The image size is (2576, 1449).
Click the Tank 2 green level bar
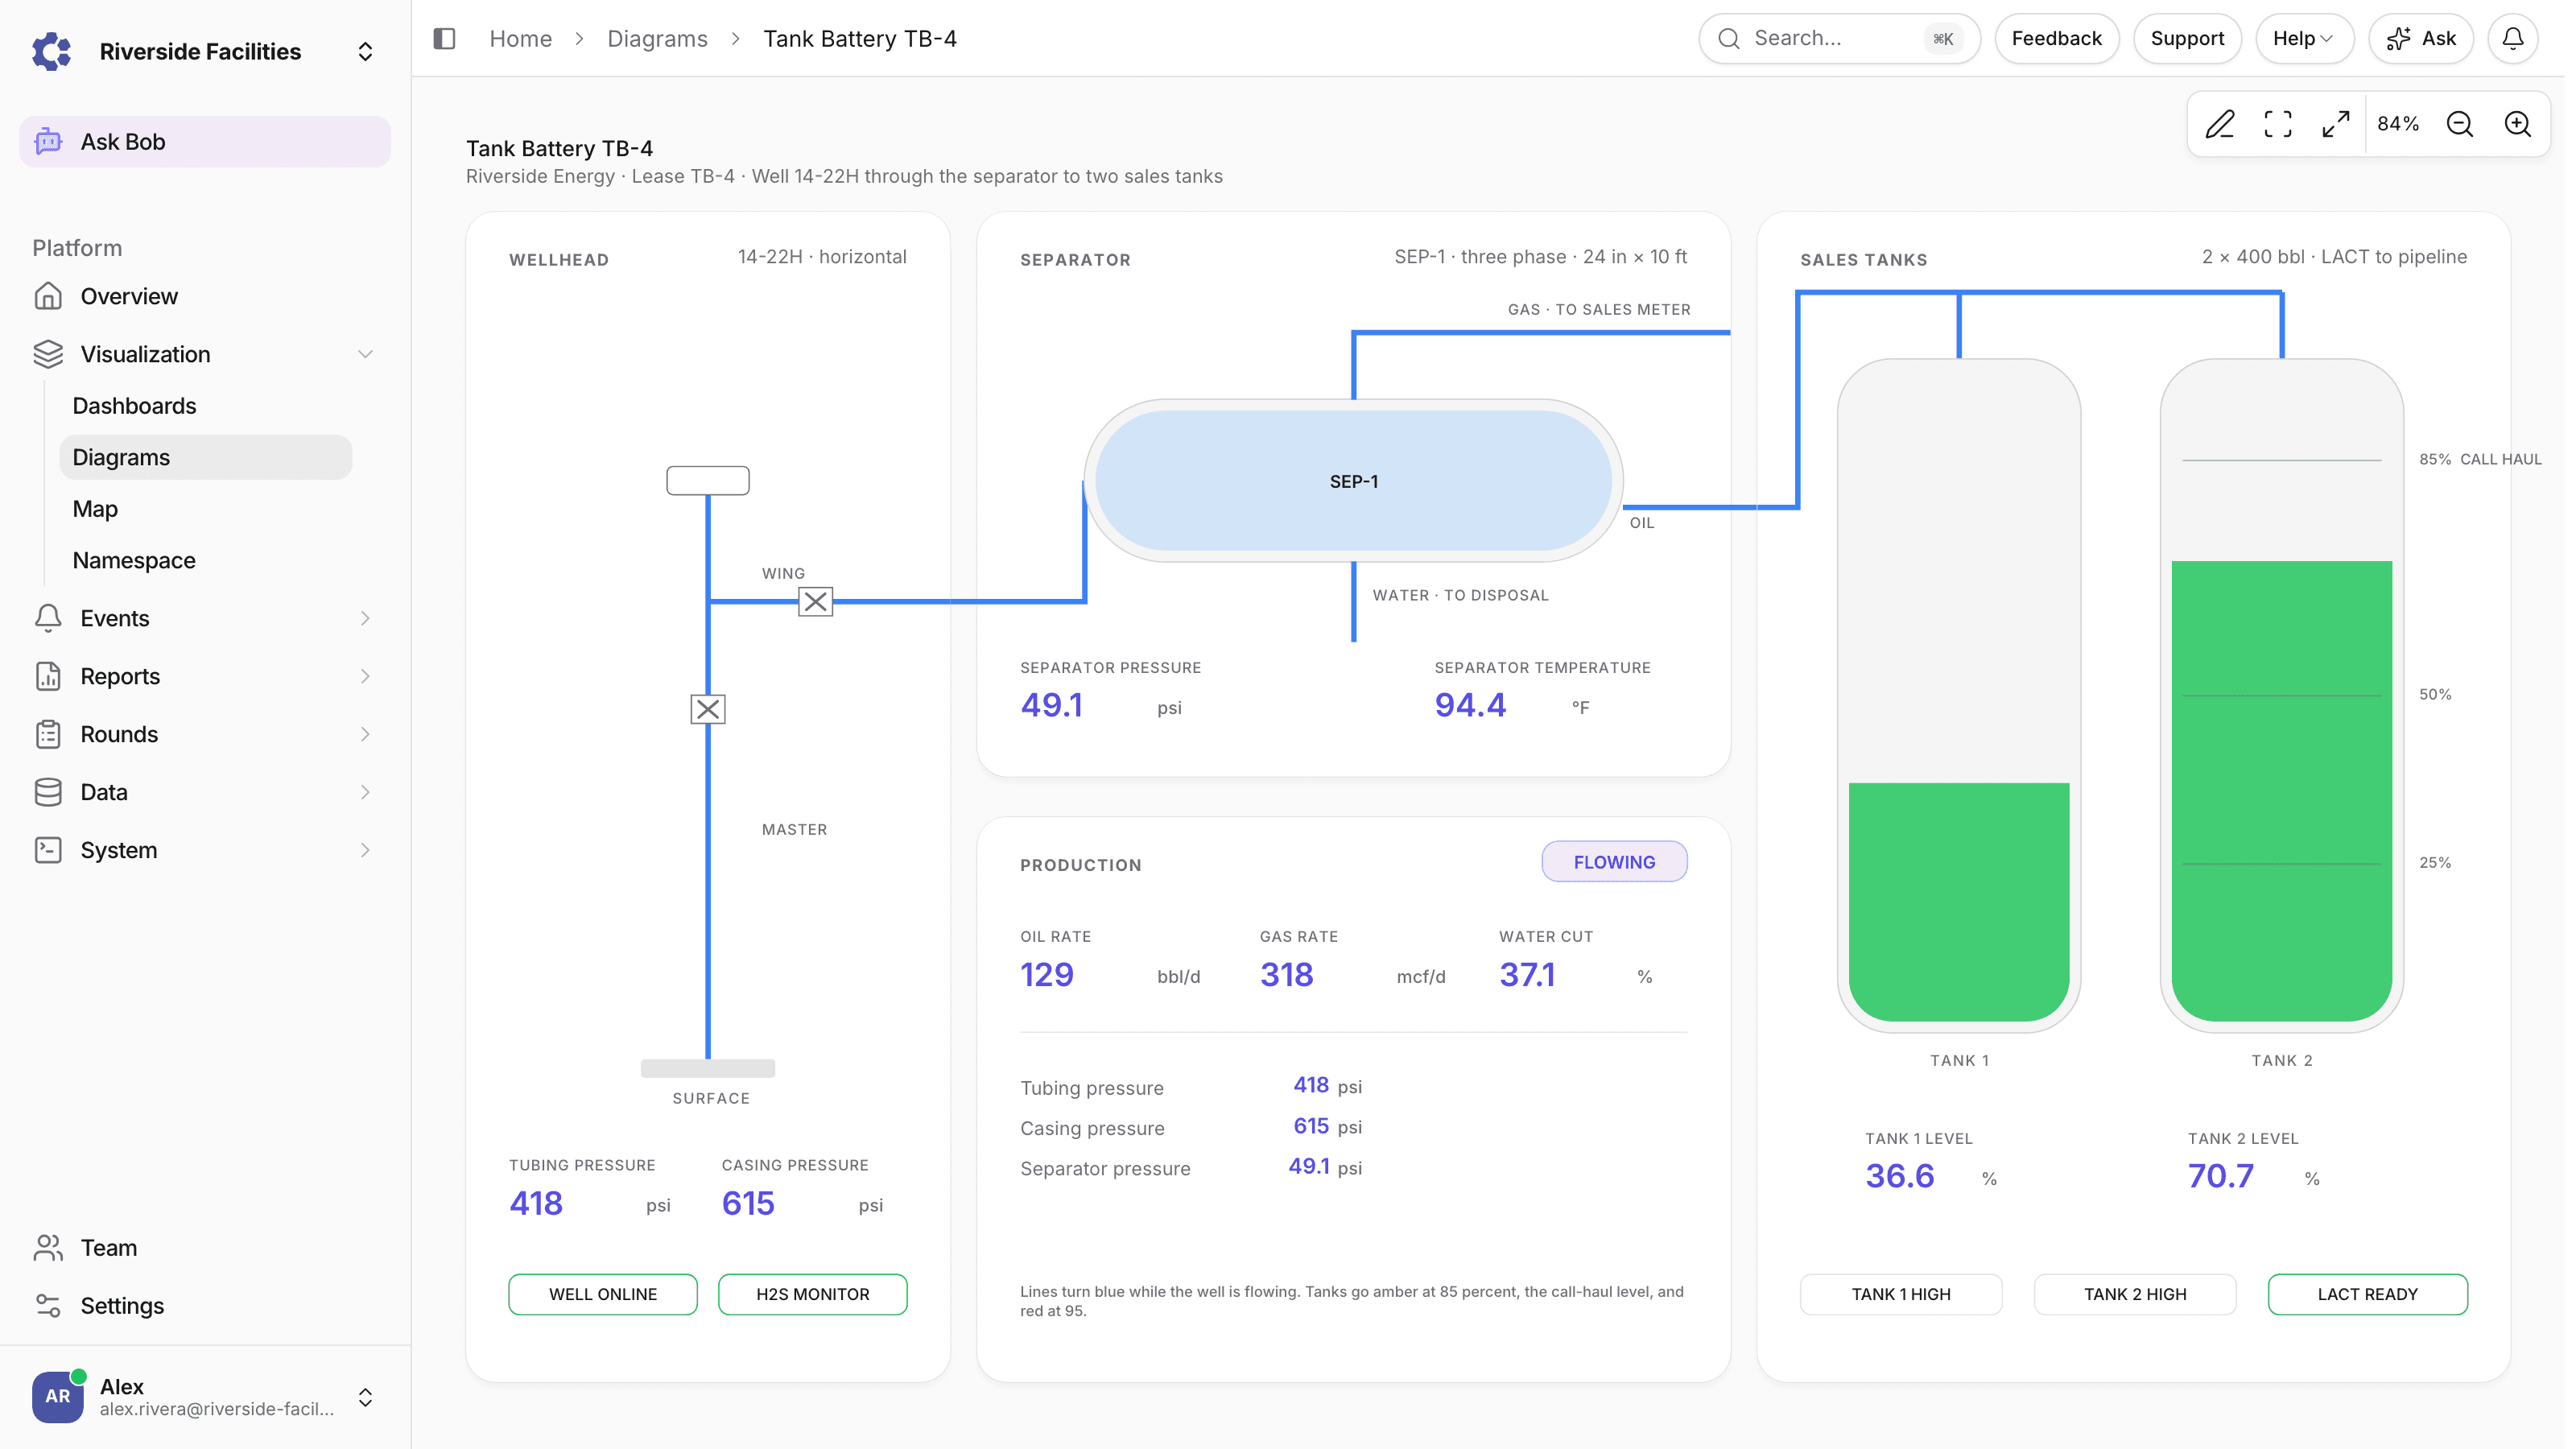click(2282, 790)
